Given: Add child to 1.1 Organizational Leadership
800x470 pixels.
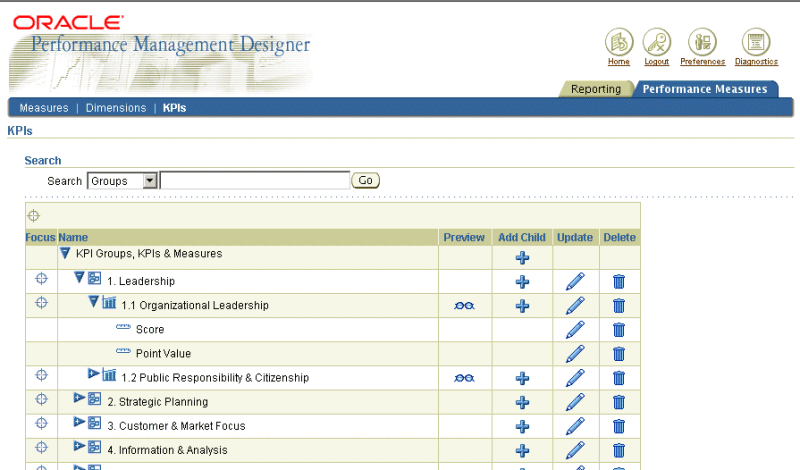Looking at the screenshot, I should (x=522, y=306).
